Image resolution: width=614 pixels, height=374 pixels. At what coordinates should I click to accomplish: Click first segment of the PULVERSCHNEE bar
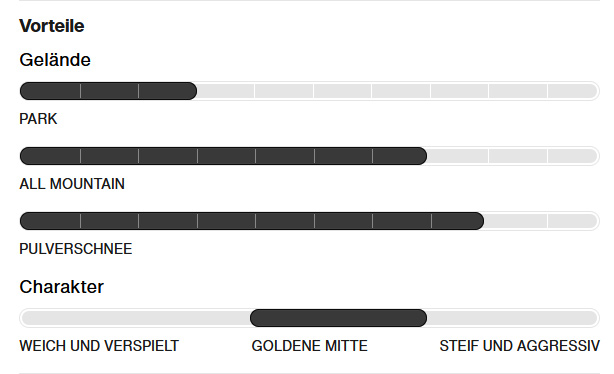point(50,221)
